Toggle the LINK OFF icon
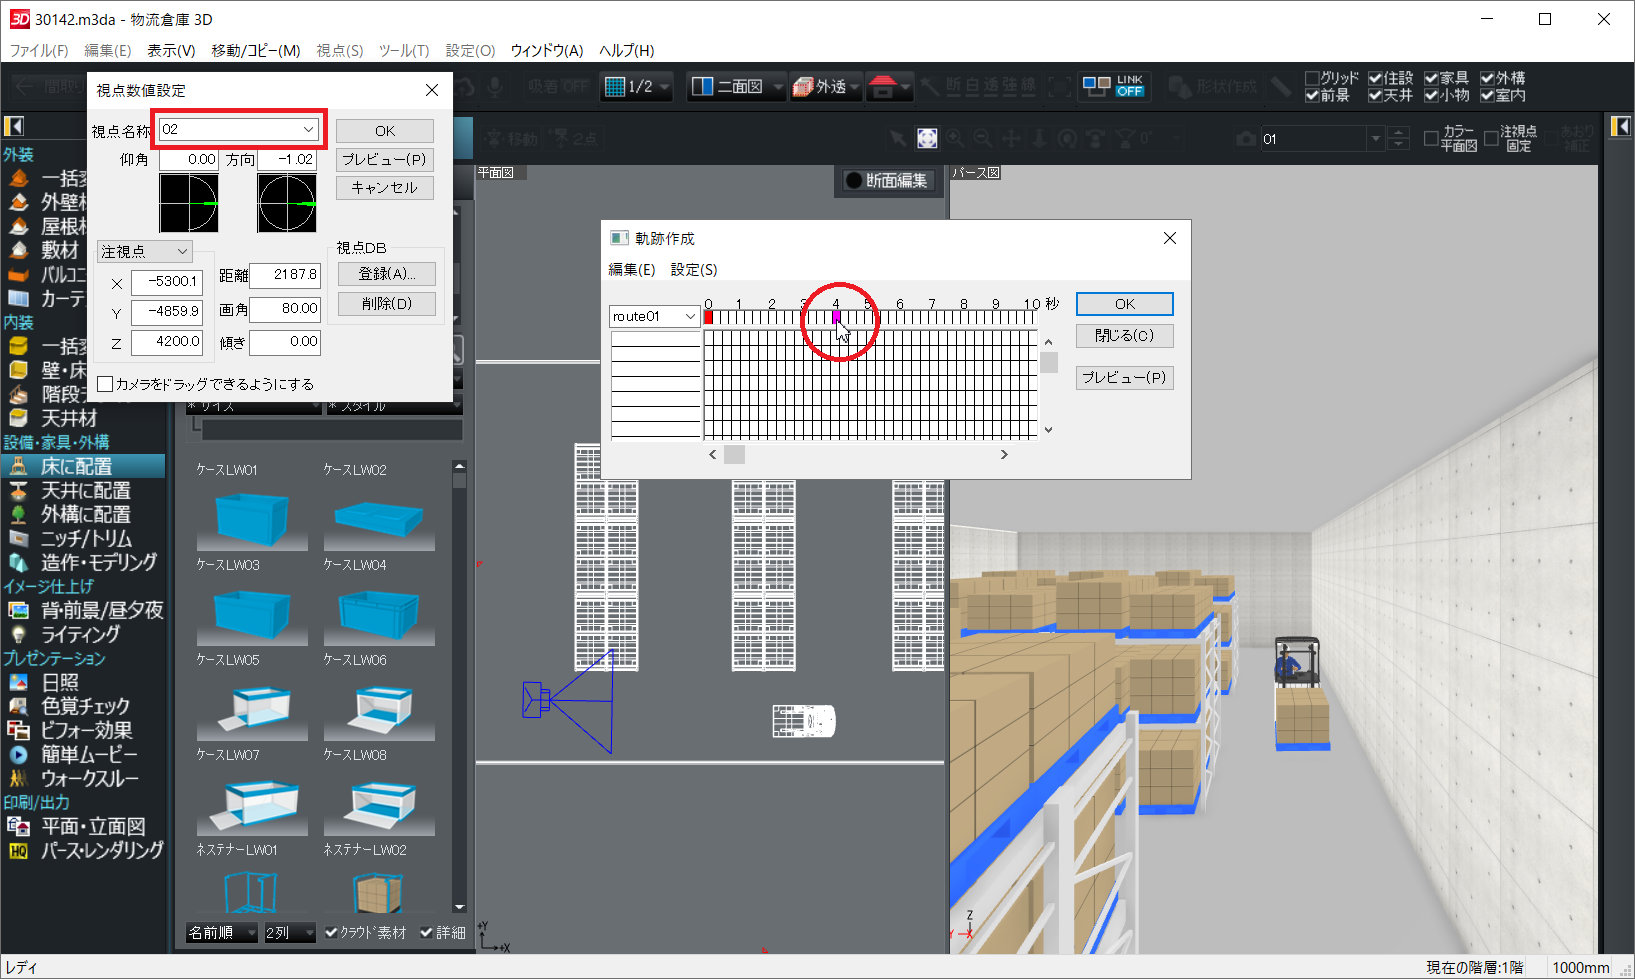Image resolution: width=1635 pixels, height=979 pixels. point(1113,87)
